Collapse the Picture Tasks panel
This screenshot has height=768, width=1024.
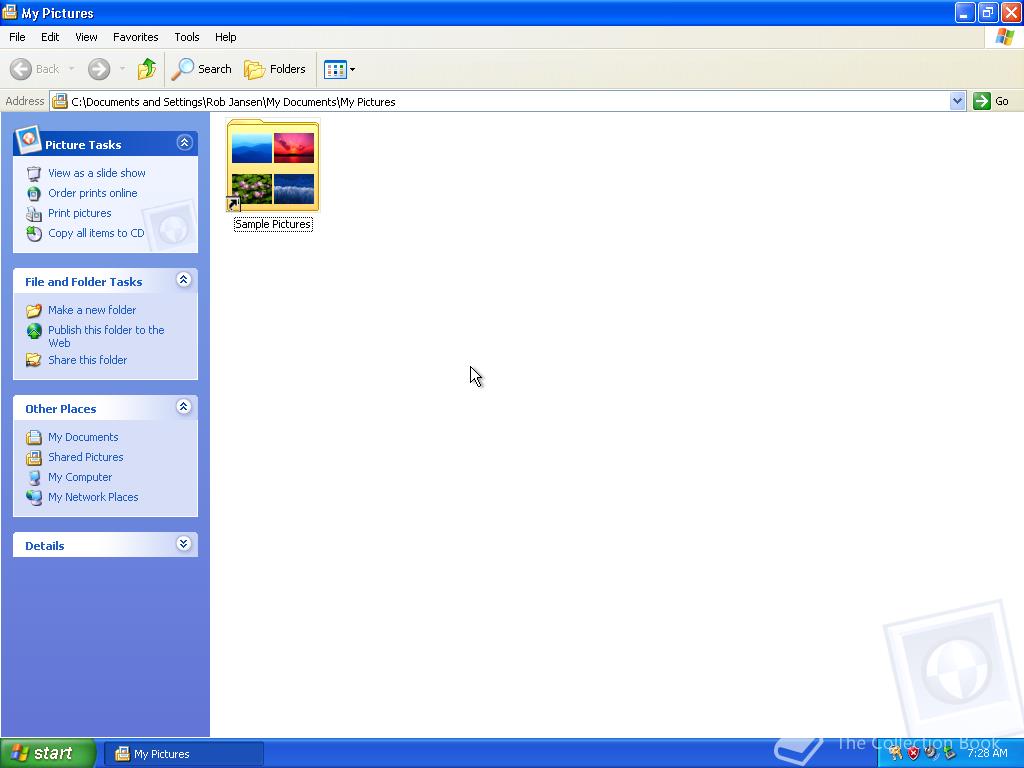[184, 143]
